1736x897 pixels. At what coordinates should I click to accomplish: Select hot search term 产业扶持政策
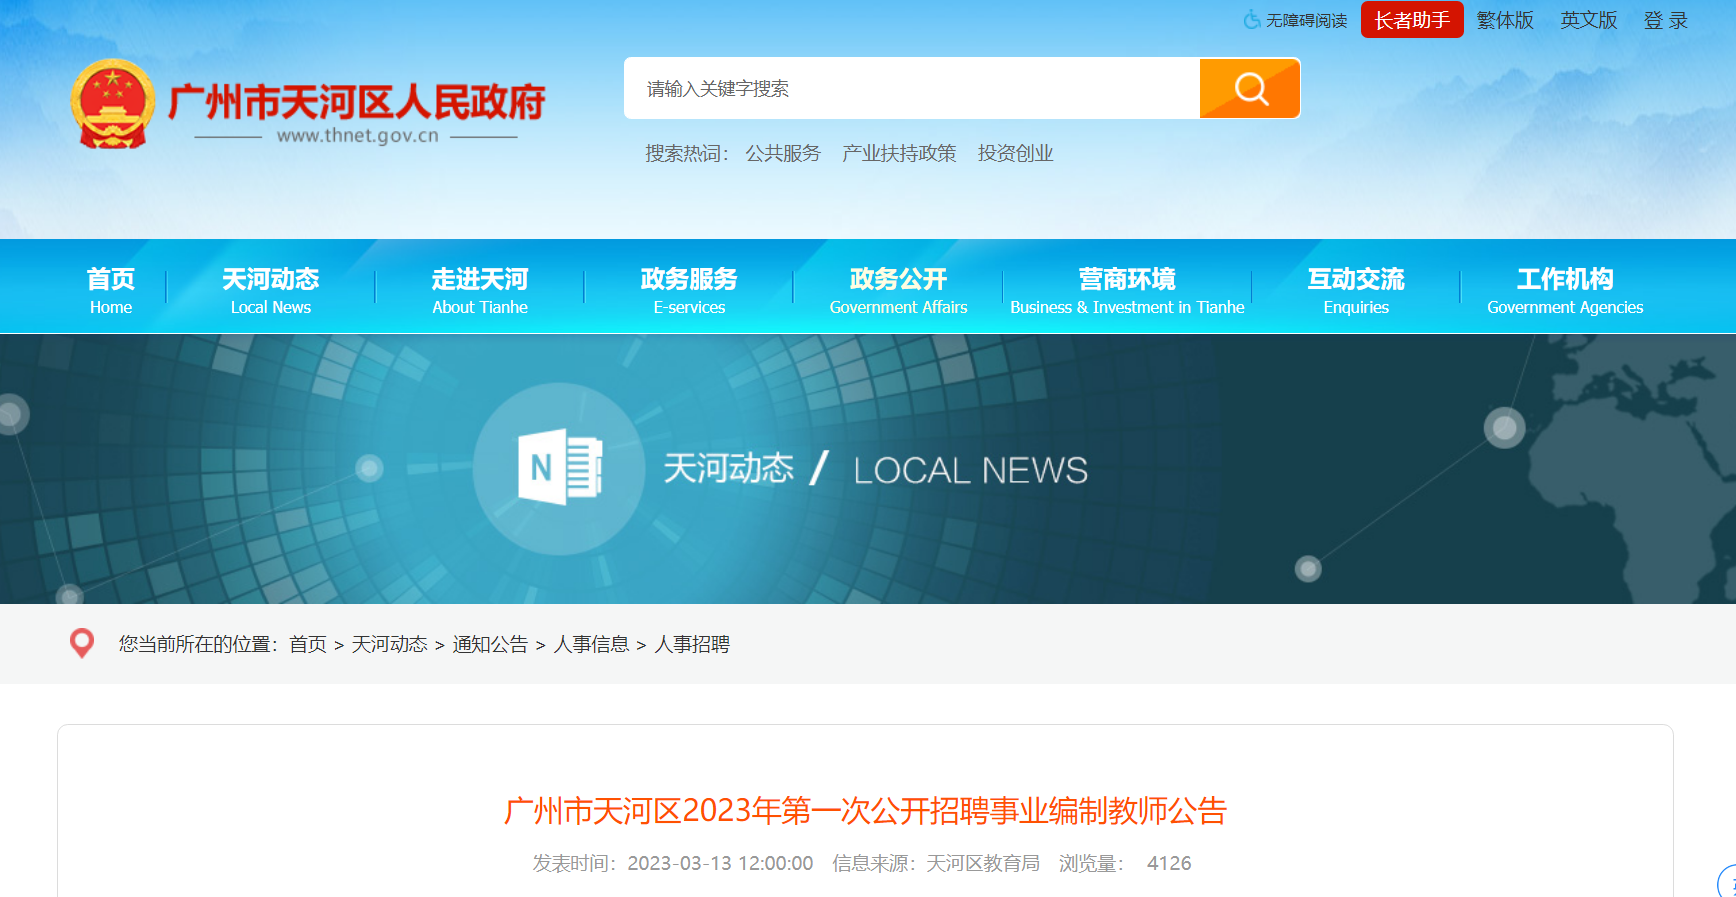click(898, 153)
